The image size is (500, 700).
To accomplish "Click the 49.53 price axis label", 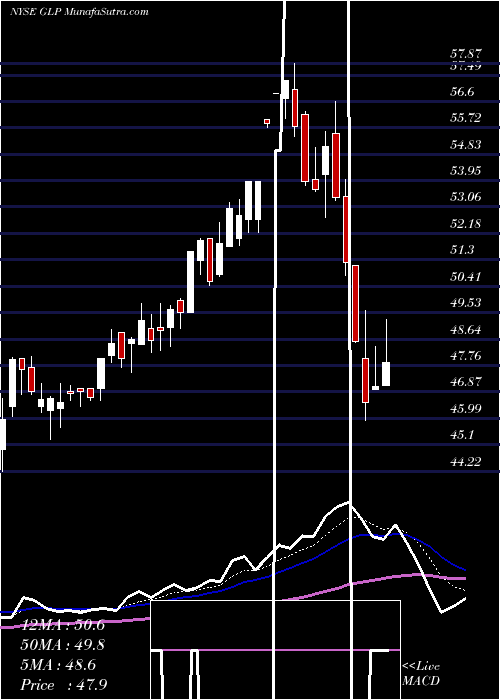I will 466,303.
